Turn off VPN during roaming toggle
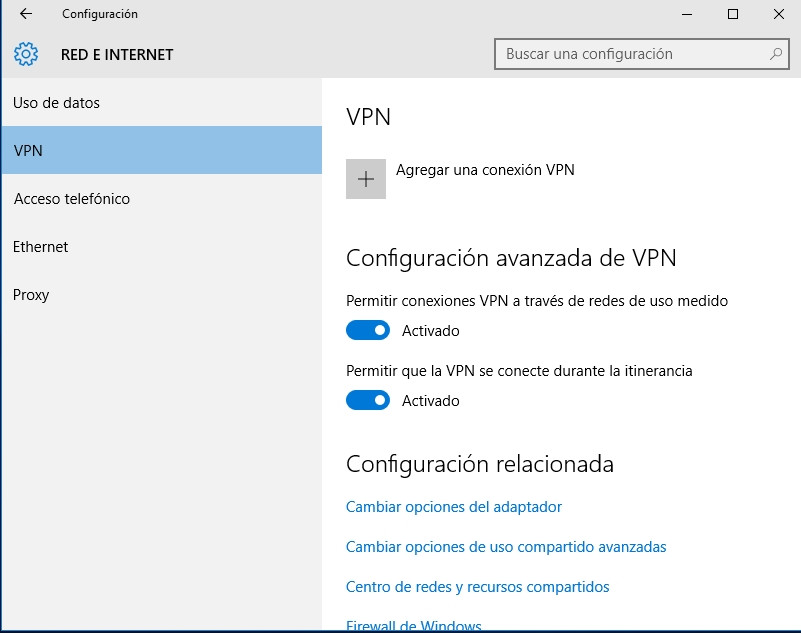Viewport: 801px width, 633px height. pyautogui.click(x=368, y=400)
